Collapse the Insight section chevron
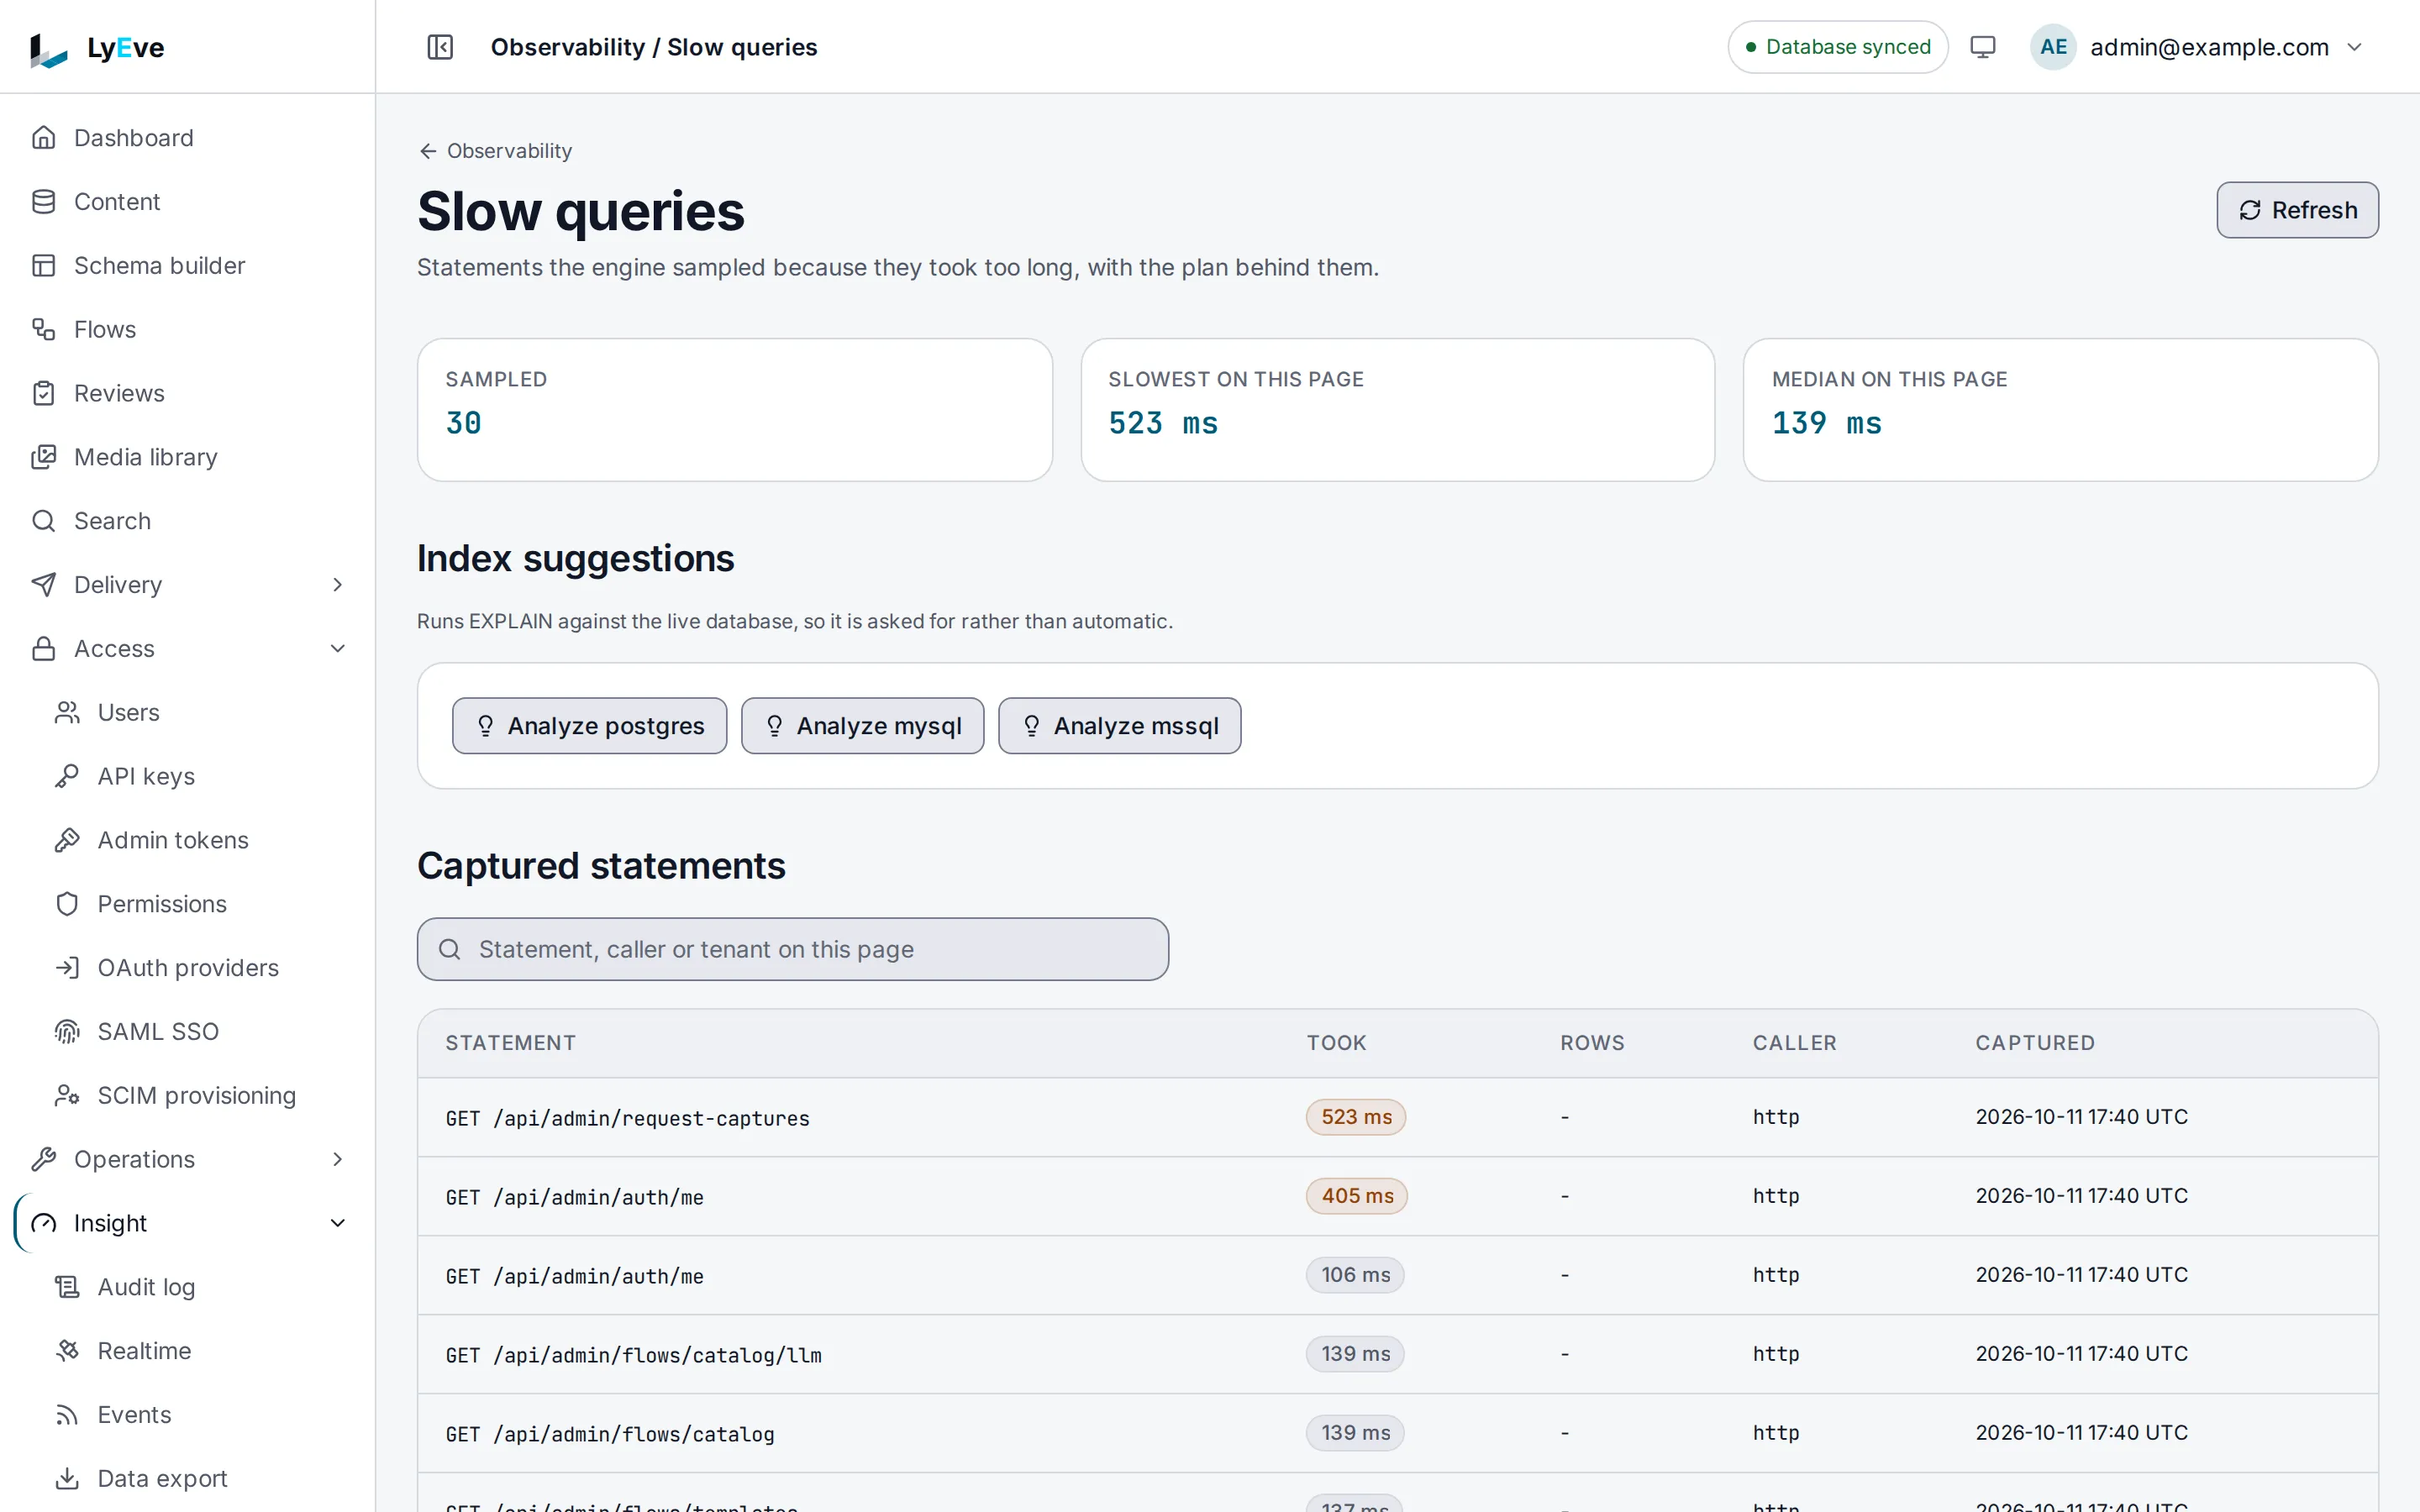Viewport: 2420px width, 1512px height. point(337,1223)
